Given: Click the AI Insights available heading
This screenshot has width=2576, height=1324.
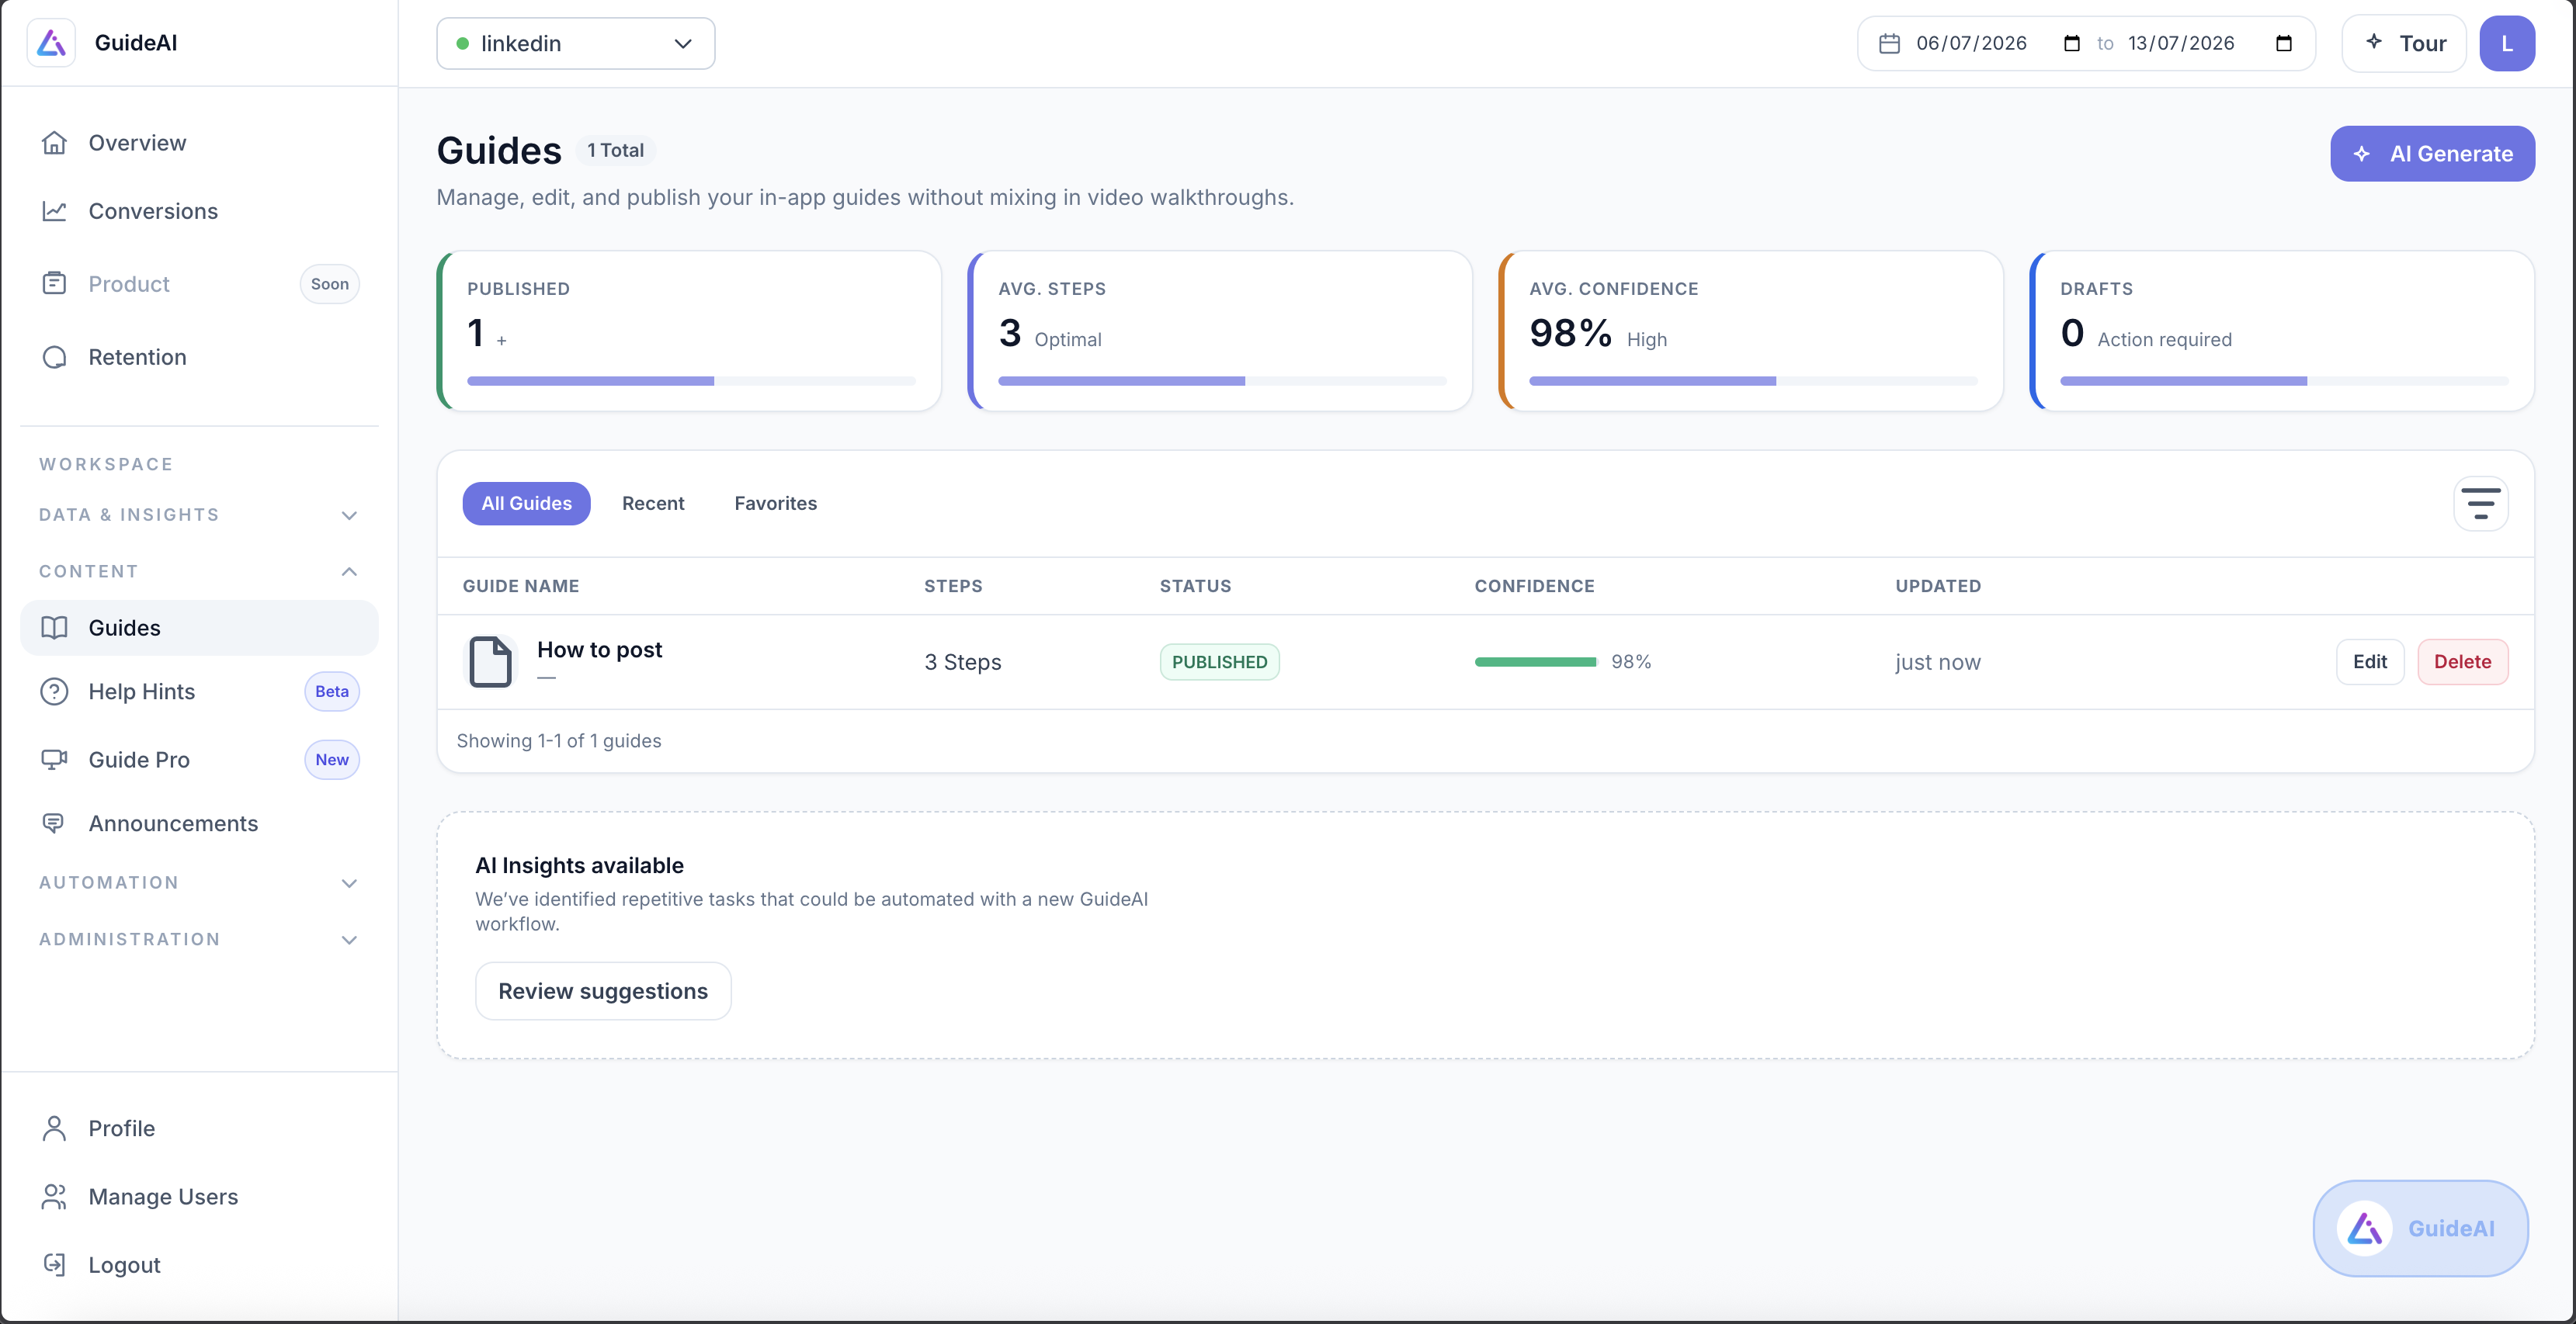Looking at the screenshot, I should (579, 866).
